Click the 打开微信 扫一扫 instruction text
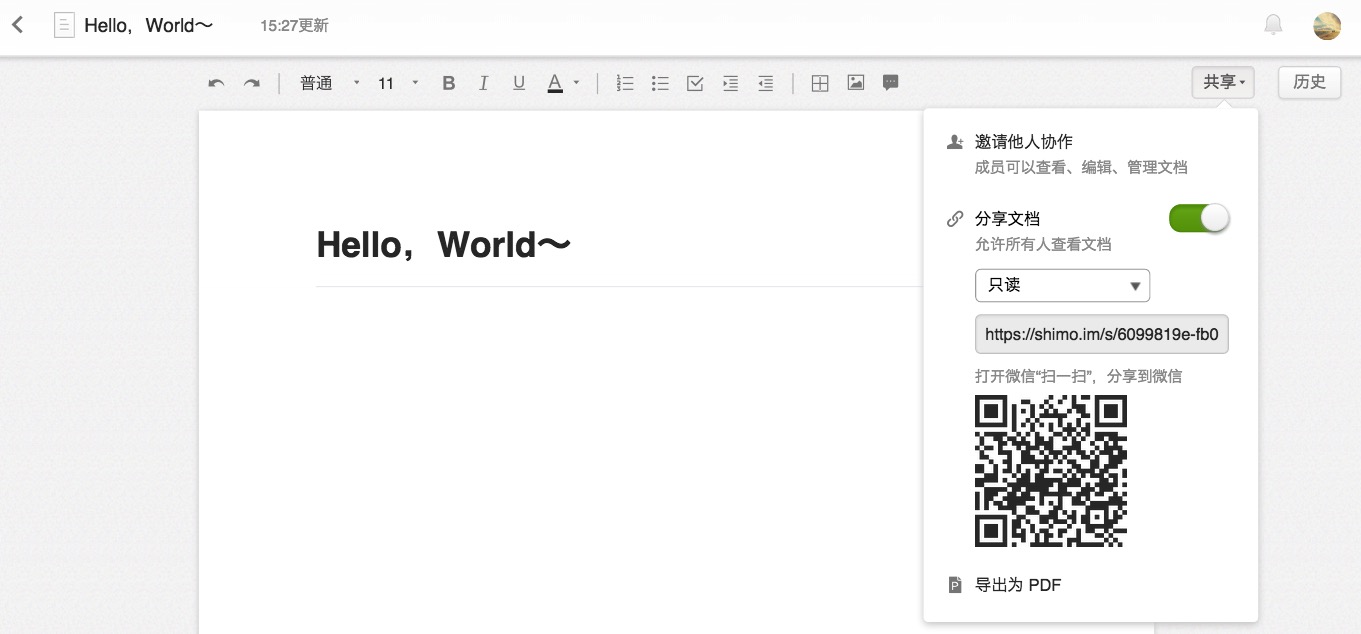Image resolution: width=1361 pixels, height=634 pixels. [1079, 377]
